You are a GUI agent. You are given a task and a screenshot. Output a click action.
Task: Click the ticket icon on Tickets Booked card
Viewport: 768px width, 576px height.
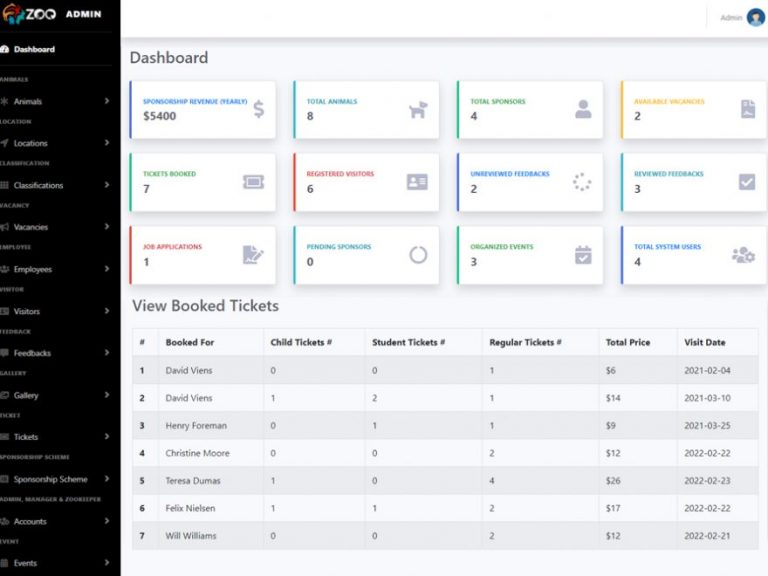click(253, 182)
